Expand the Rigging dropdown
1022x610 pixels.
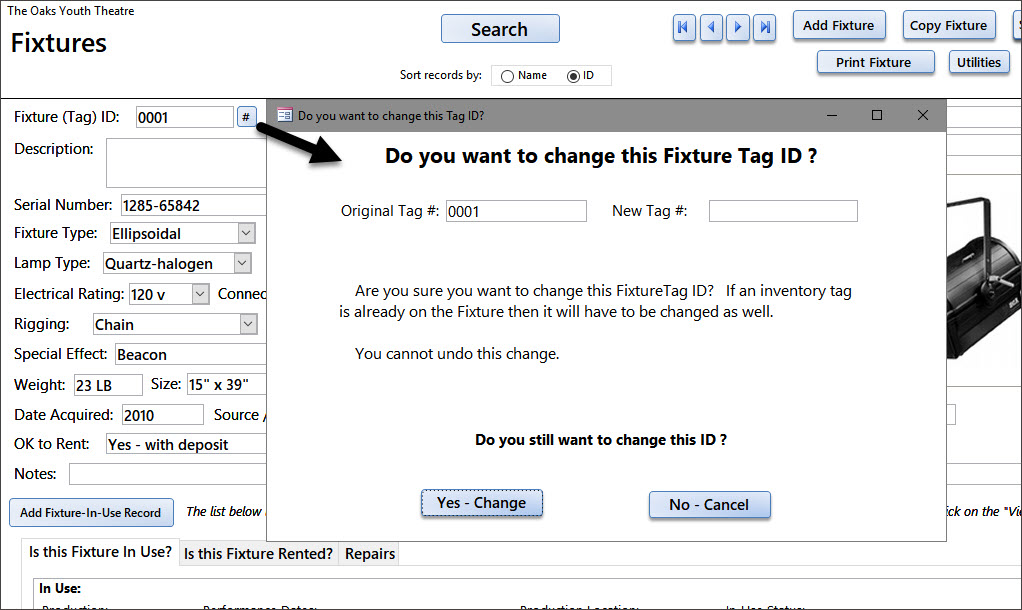tap(248, 324)
